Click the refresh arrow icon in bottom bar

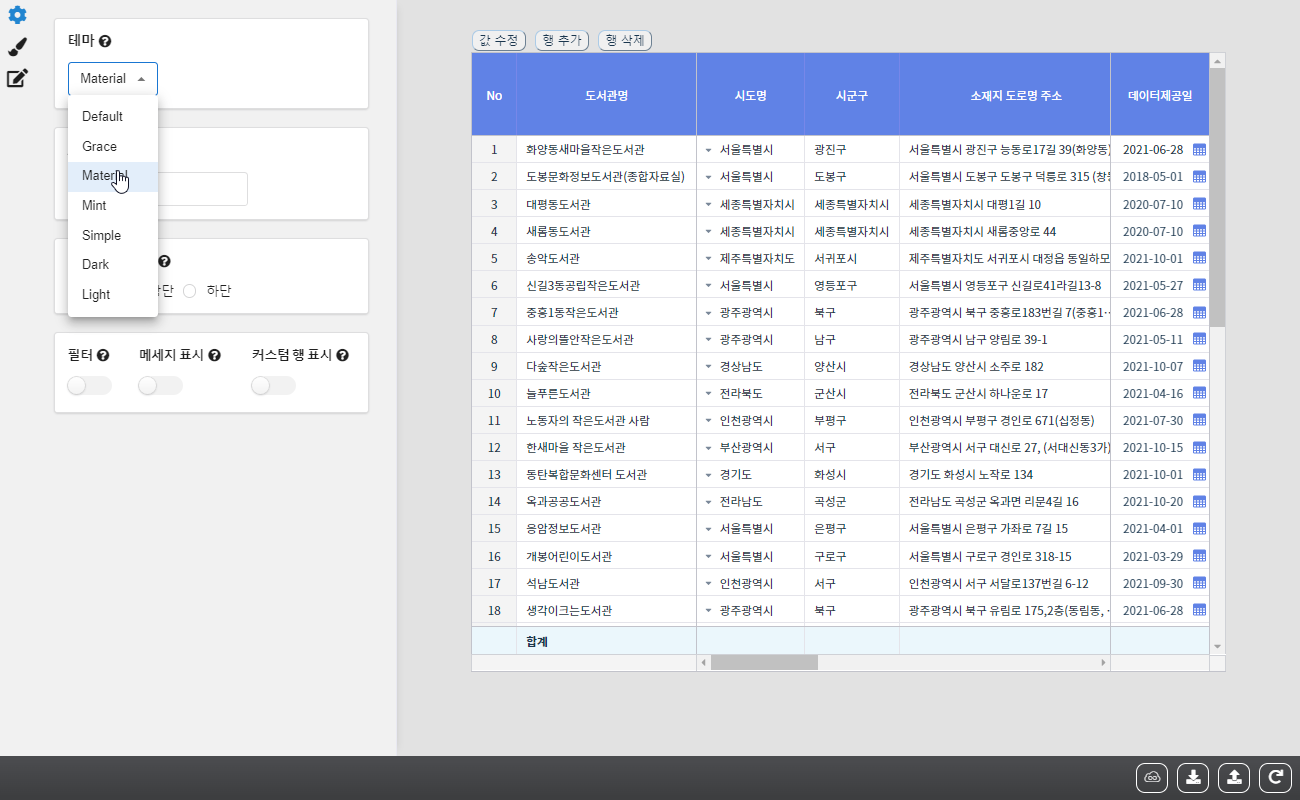point(1275,777)
